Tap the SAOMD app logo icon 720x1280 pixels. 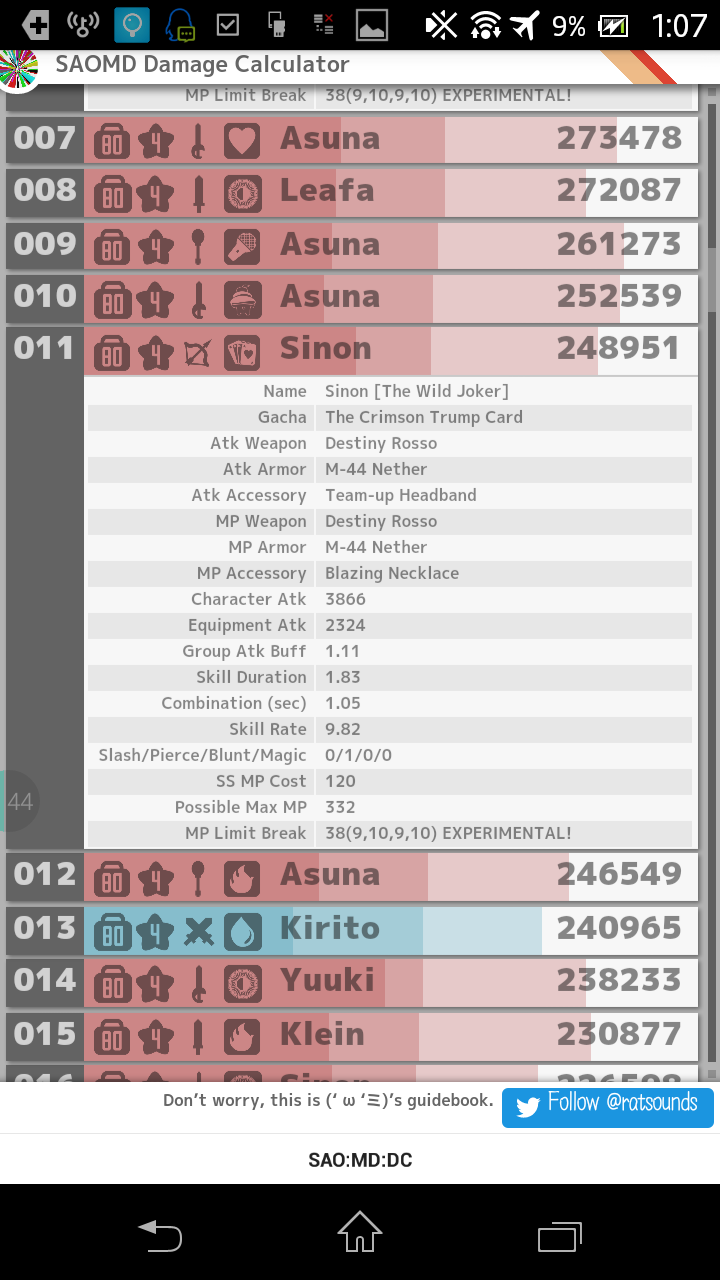click(x=18, y=70)
